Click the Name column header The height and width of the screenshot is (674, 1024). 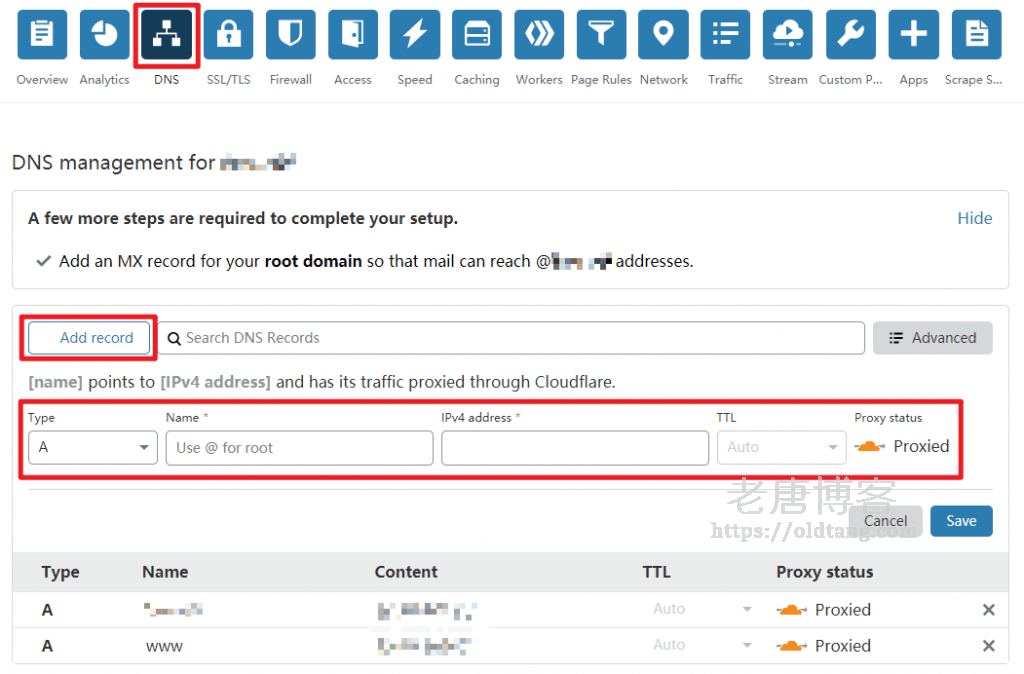(x=165, y=572)
